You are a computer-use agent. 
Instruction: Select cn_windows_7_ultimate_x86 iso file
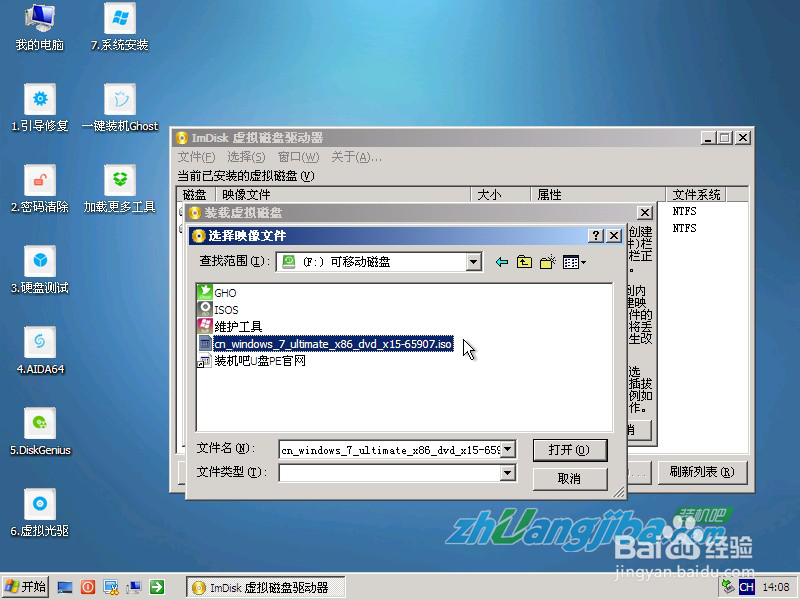(x=326, y=343)
